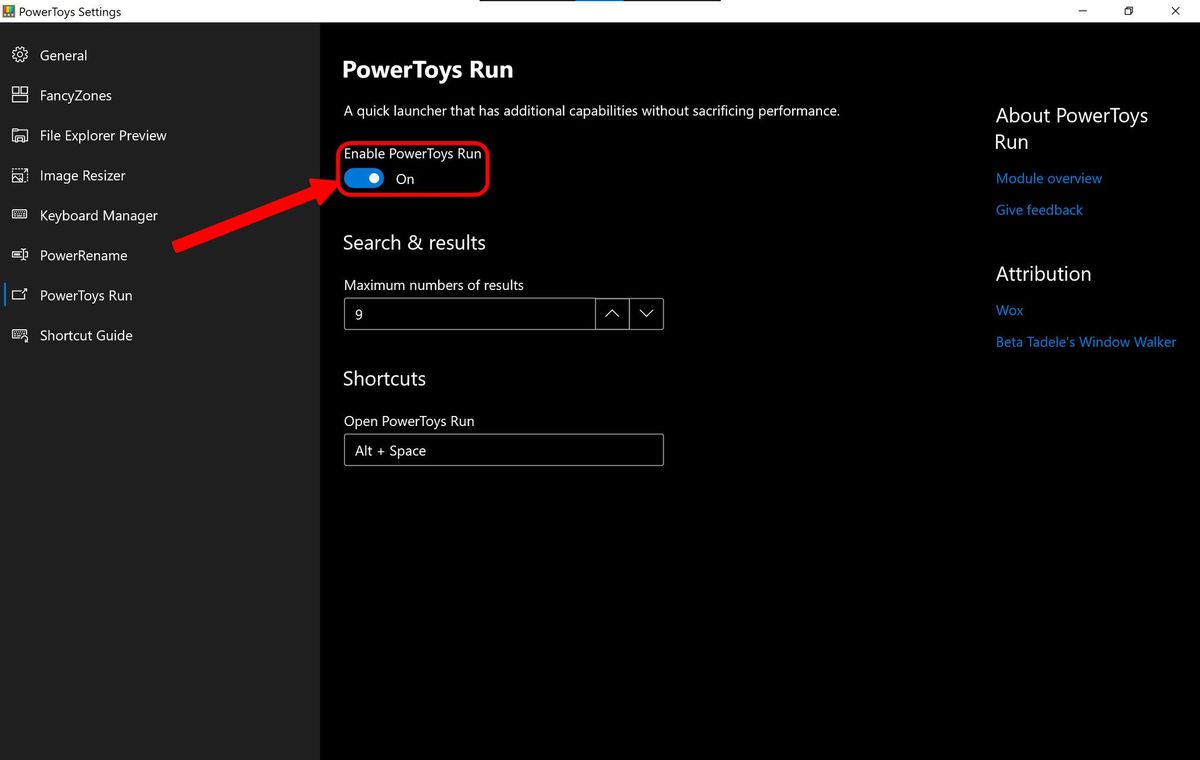Image resolution: width=1200 pixels, height=760 pixels.
Task: Click the Open PowerToys Run shortcut field
Action: 503,450
